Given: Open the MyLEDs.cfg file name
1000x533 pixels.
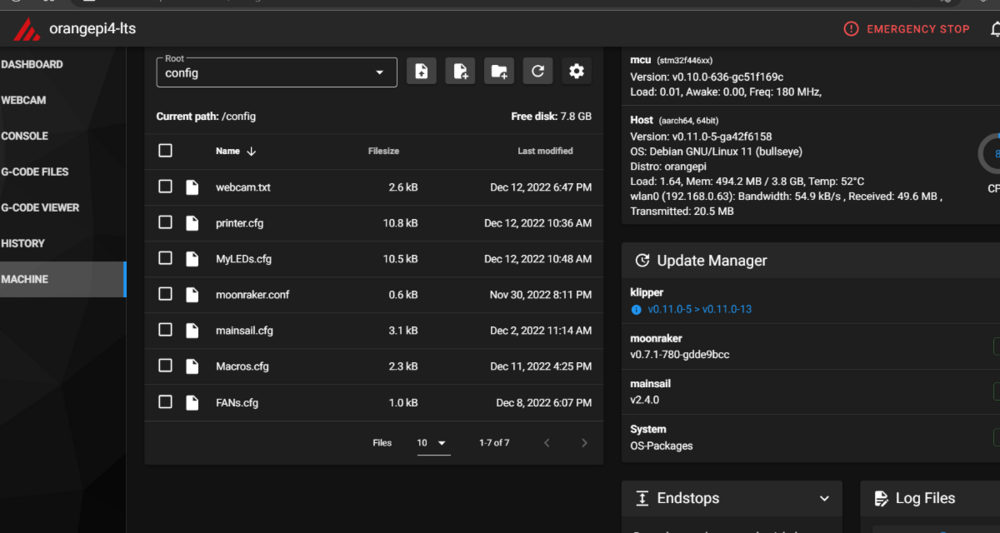Looking at the screenshot, I should click(244, 259).
